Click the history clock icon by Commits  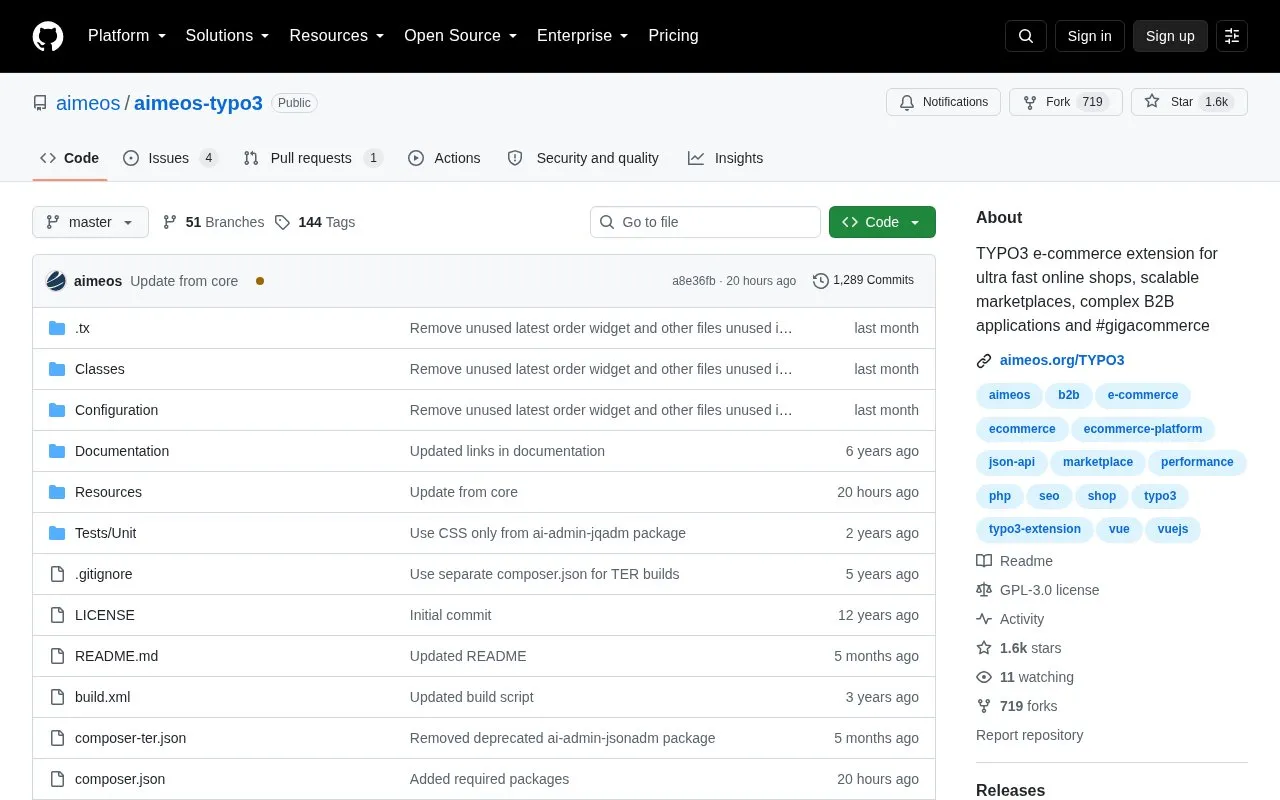pyautogui.click(x=821, y=281)
